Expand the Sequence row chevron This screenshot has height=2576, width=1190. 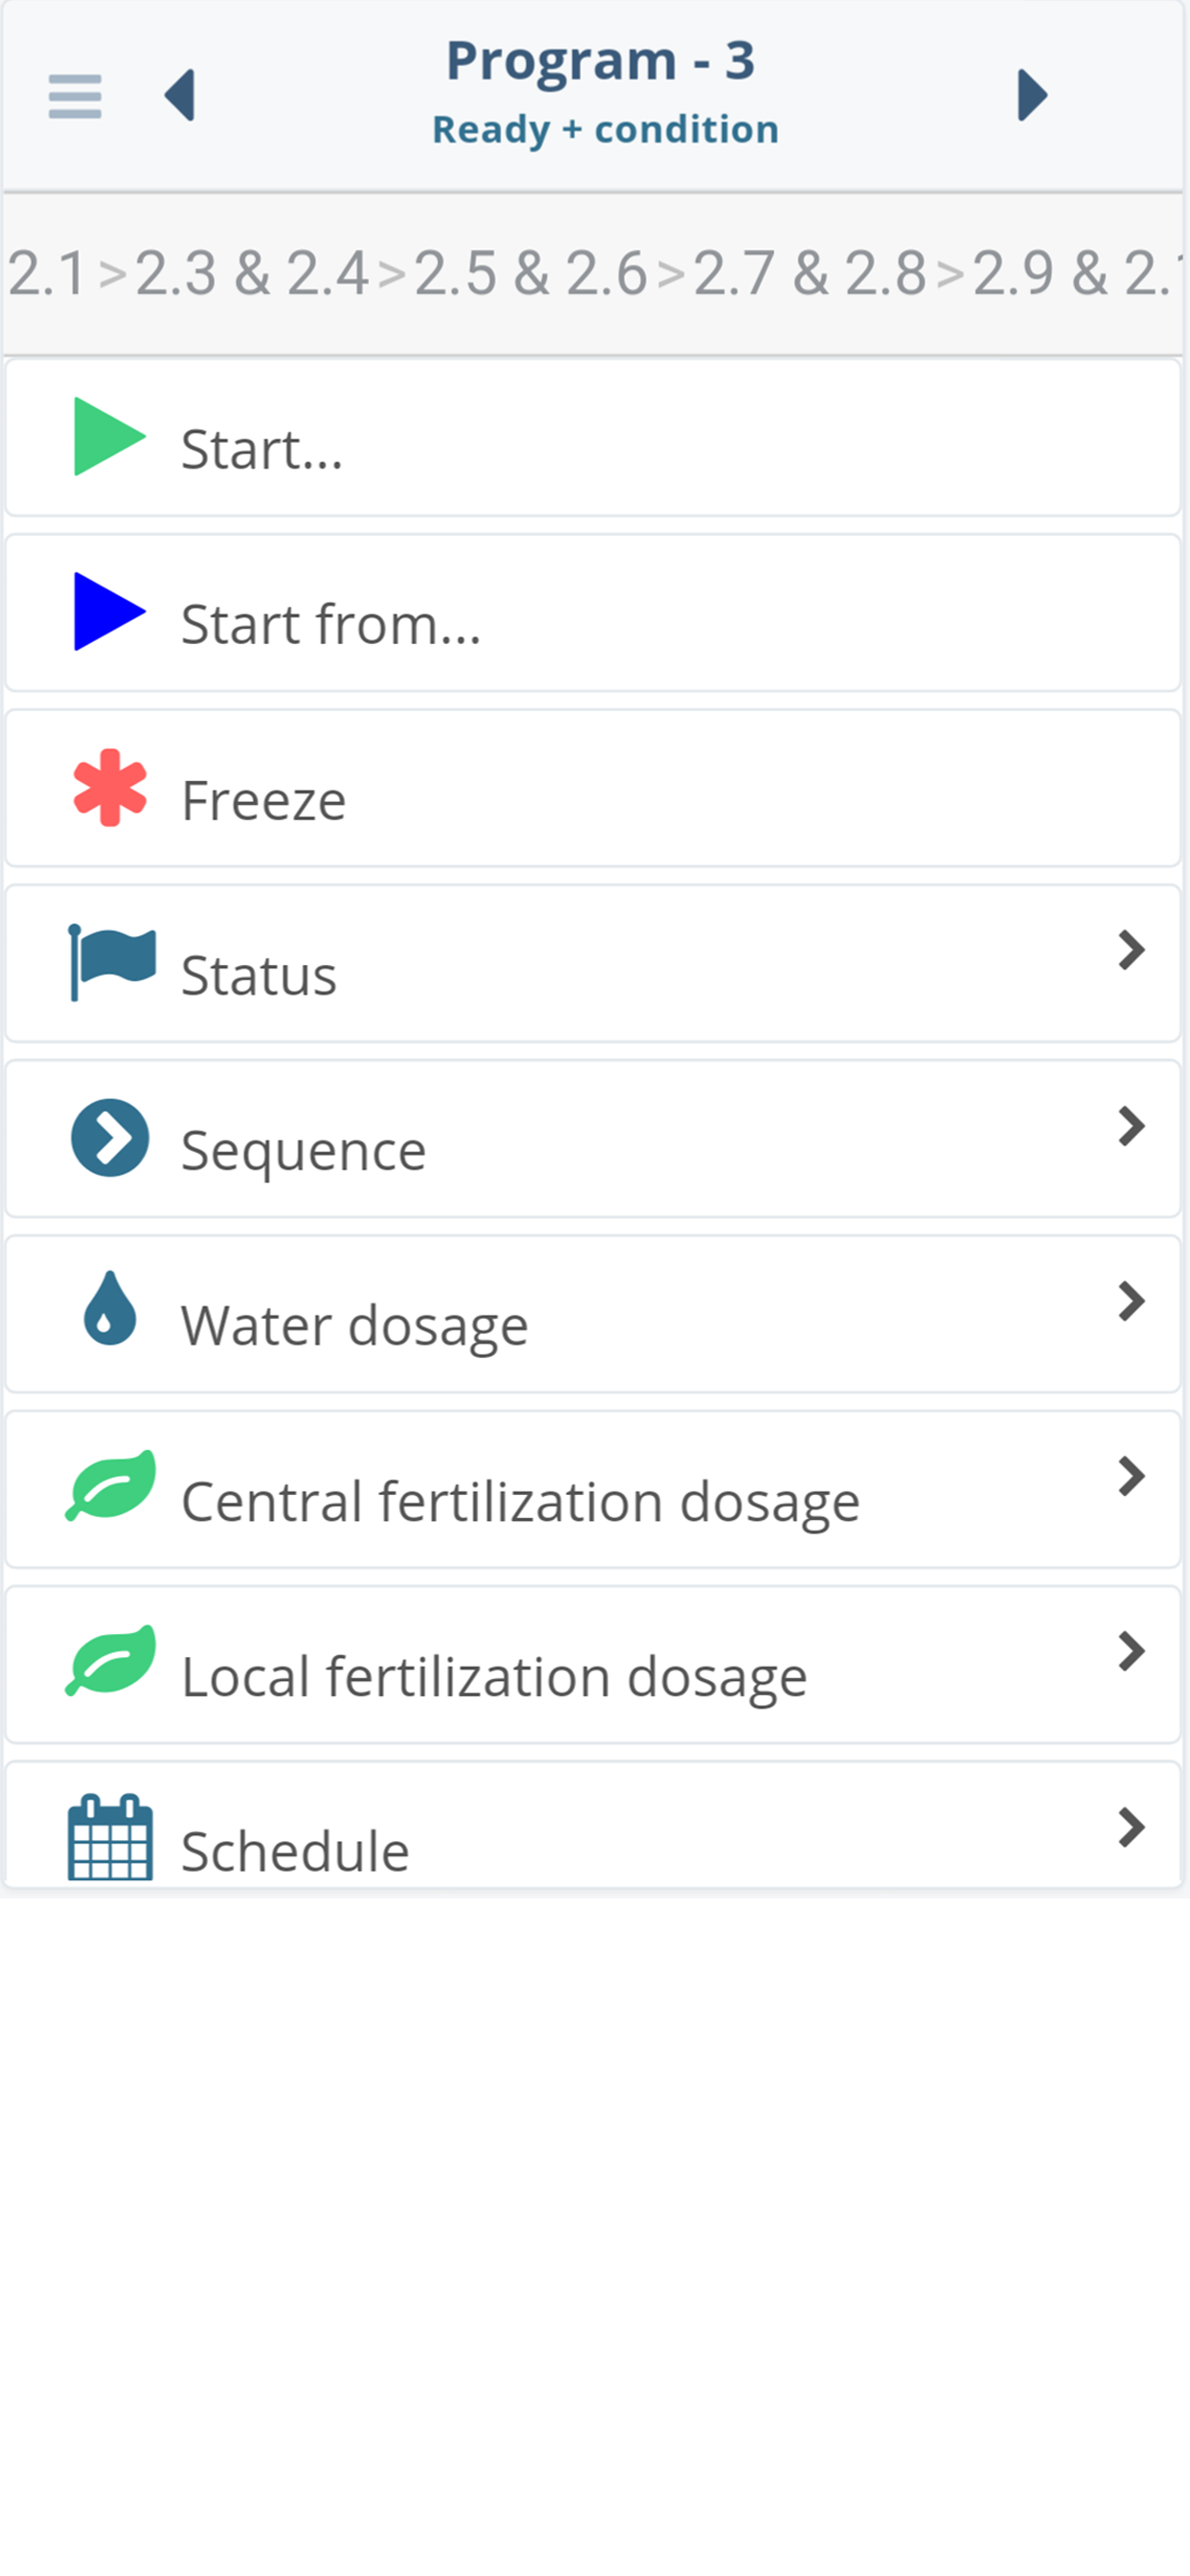(1131, 1127)
